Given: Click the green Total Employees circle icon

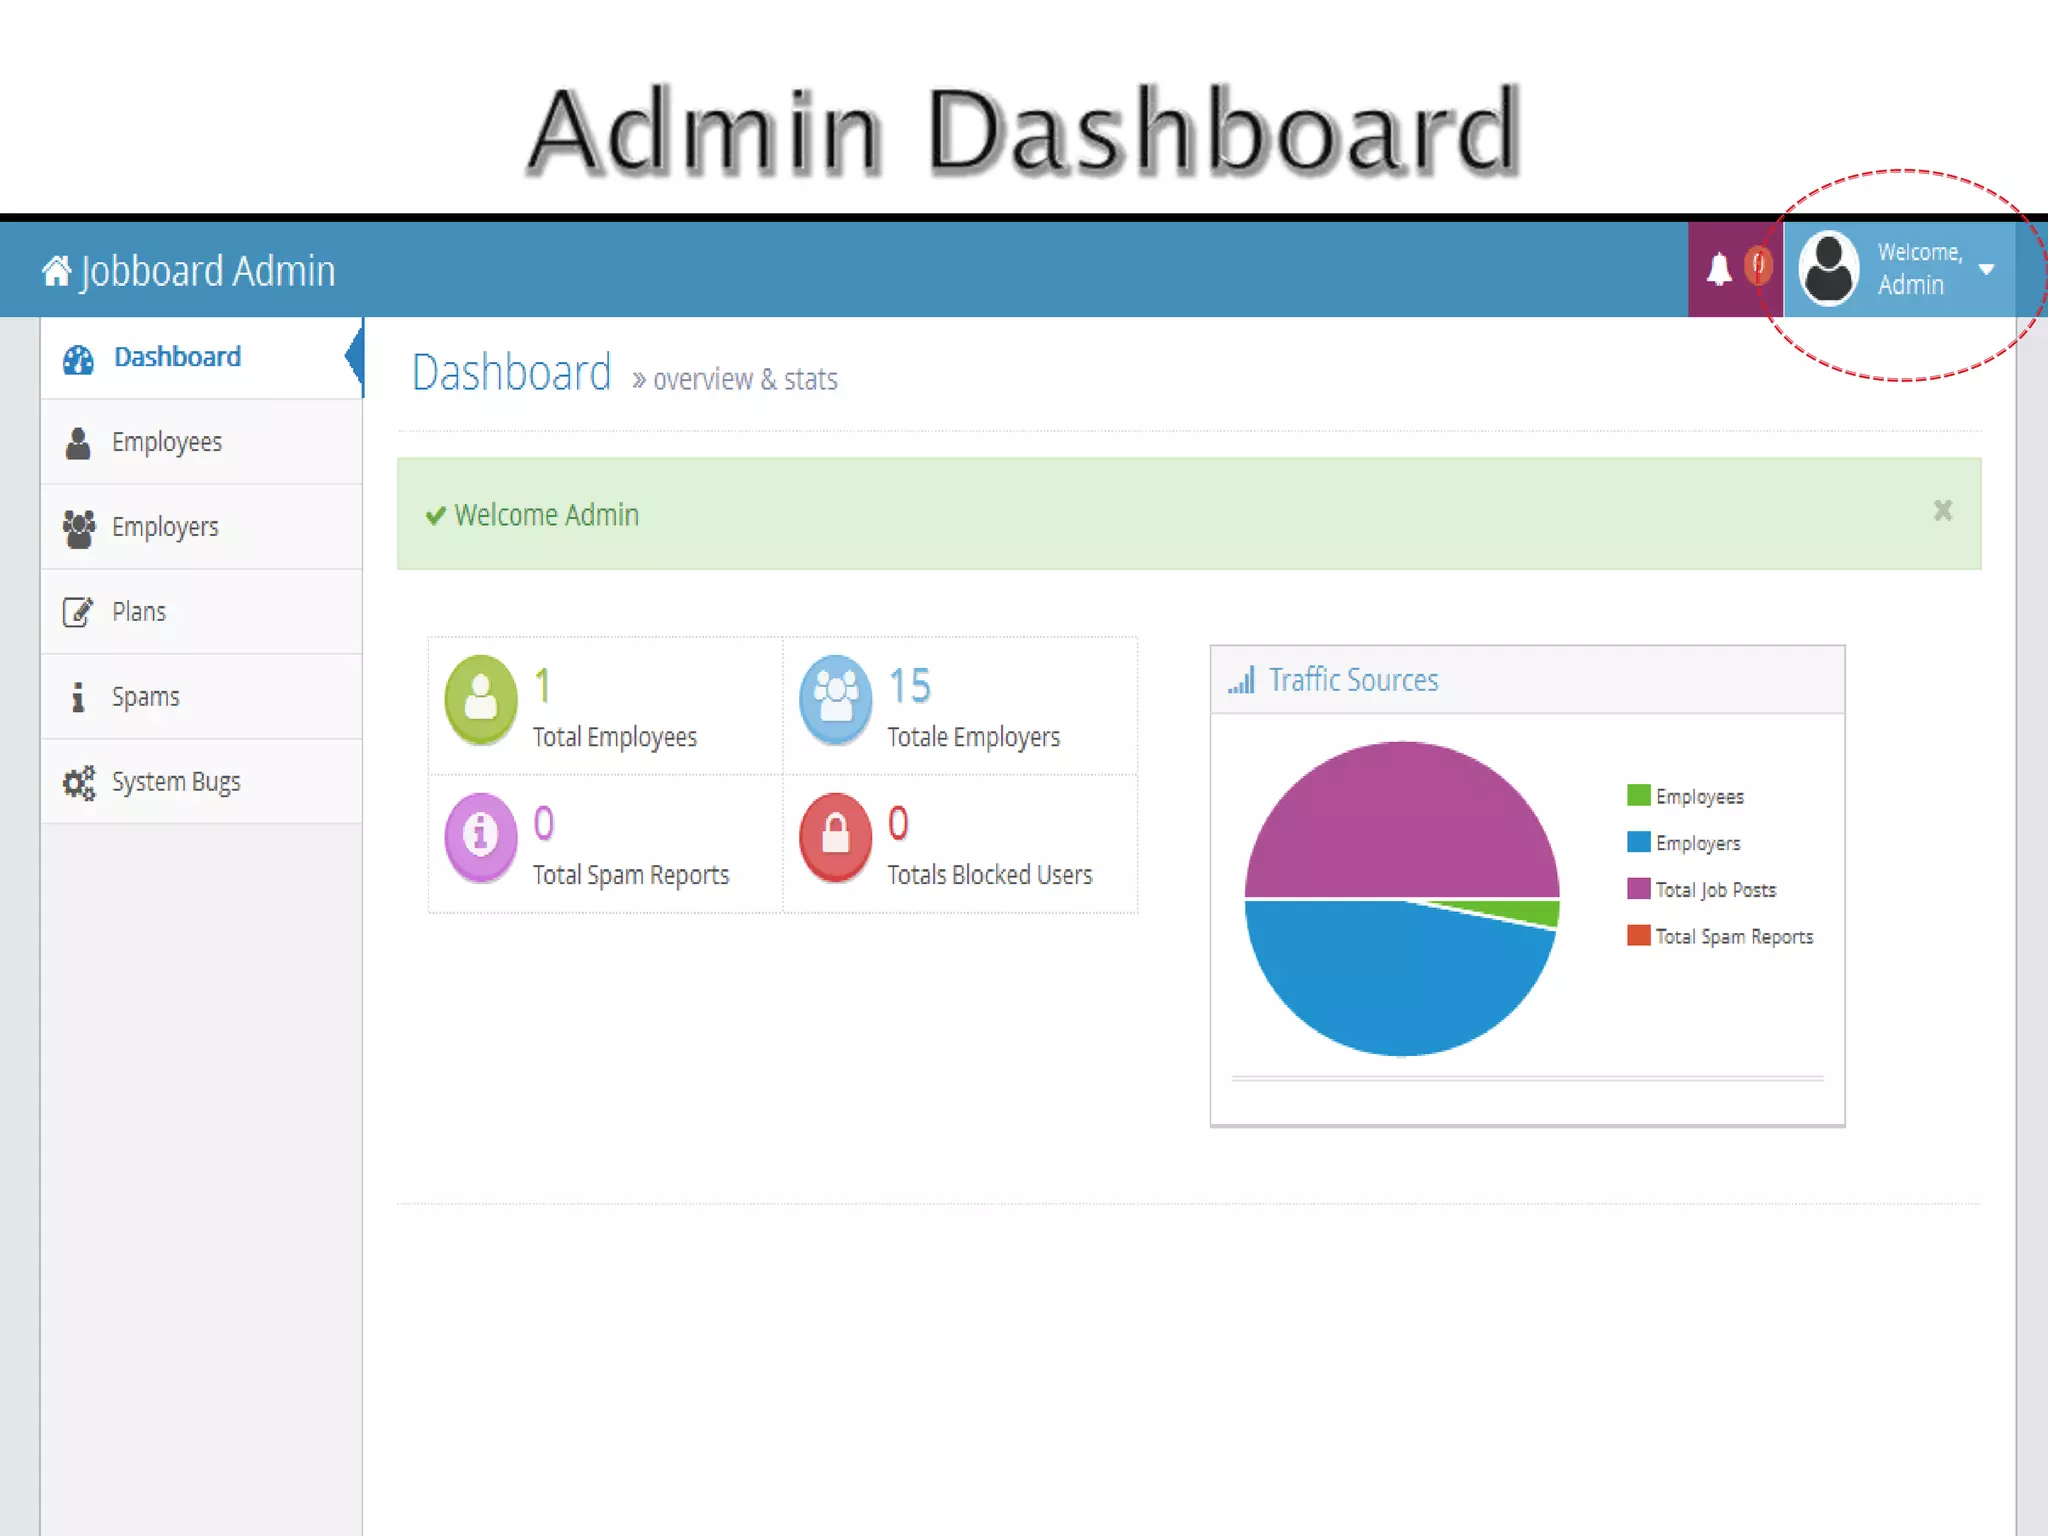Looking at the screenshot, I should click(x=481, y=699).
